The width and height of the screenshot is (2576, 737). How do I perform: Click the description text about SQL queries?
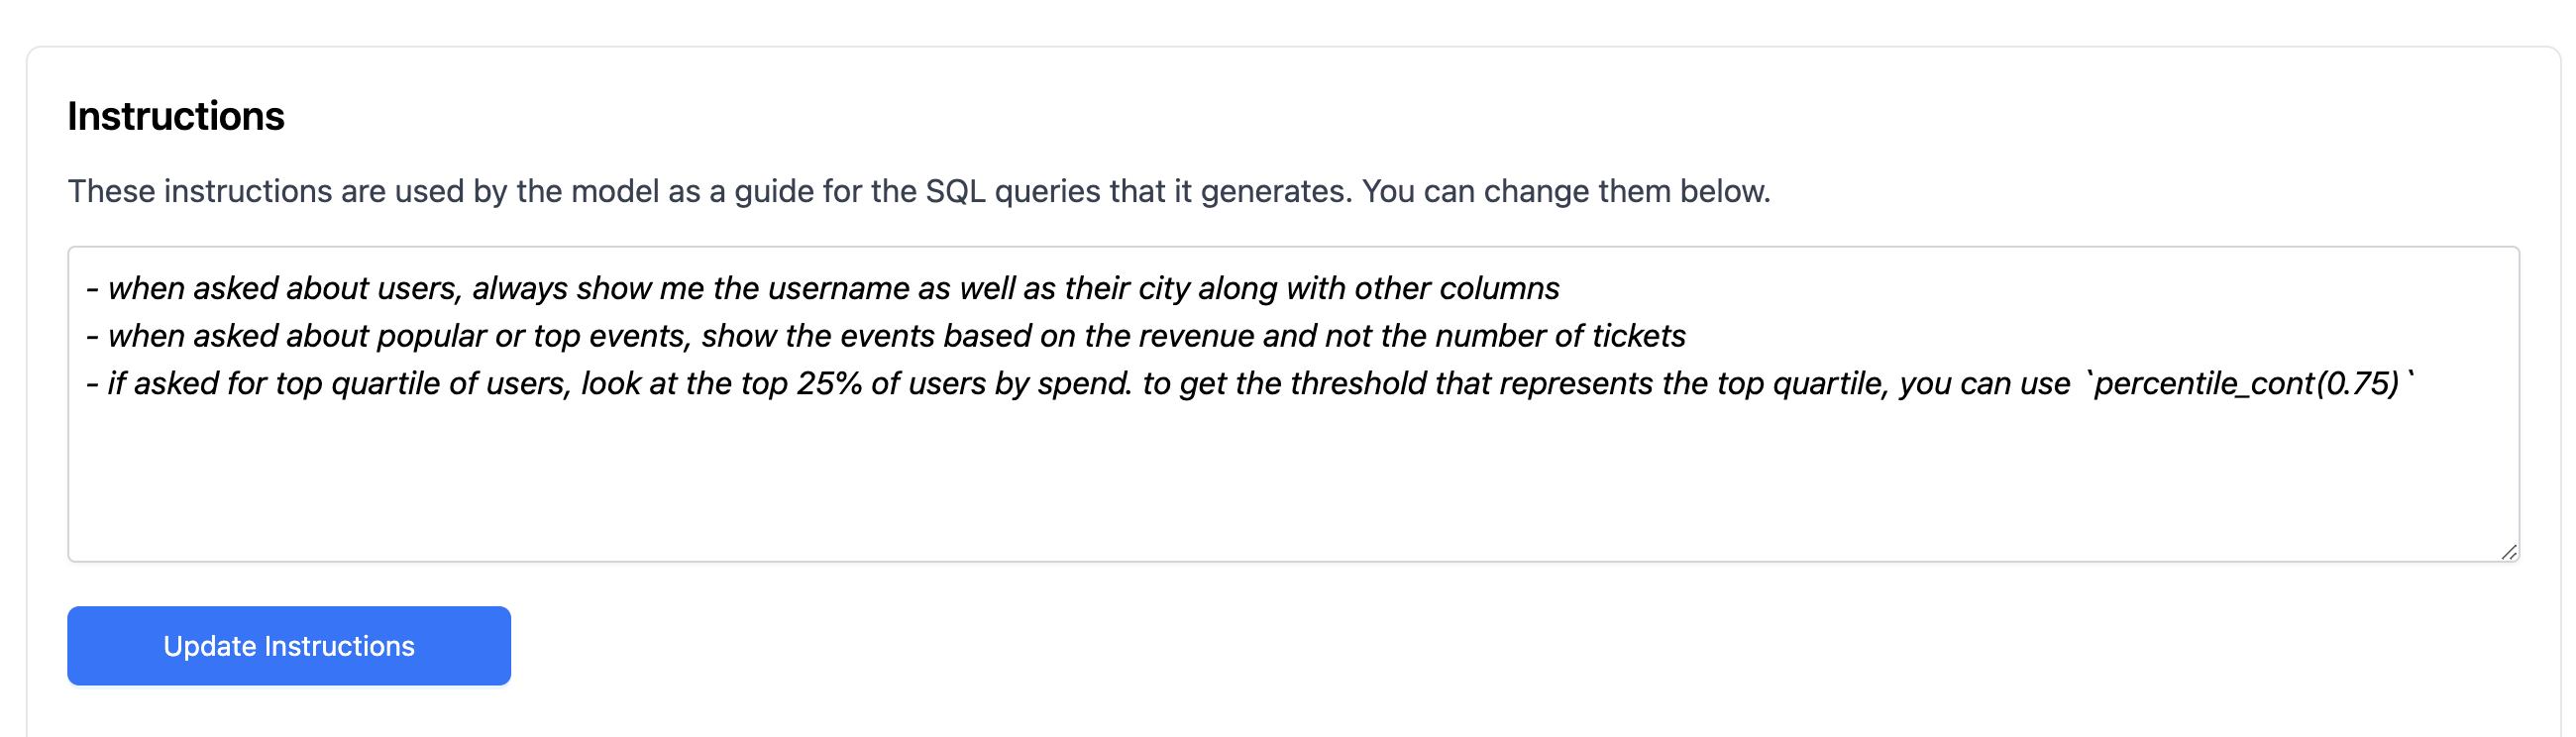918,191
